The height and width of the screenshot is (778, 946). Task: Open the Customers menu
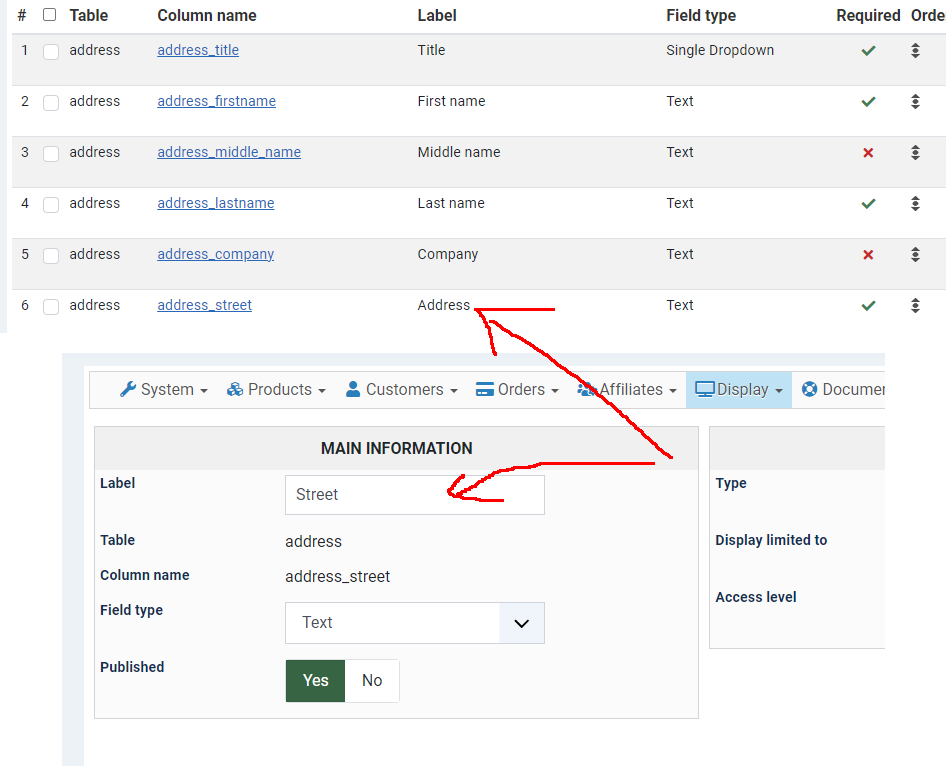pyautogui.click(x=401, y=390)
